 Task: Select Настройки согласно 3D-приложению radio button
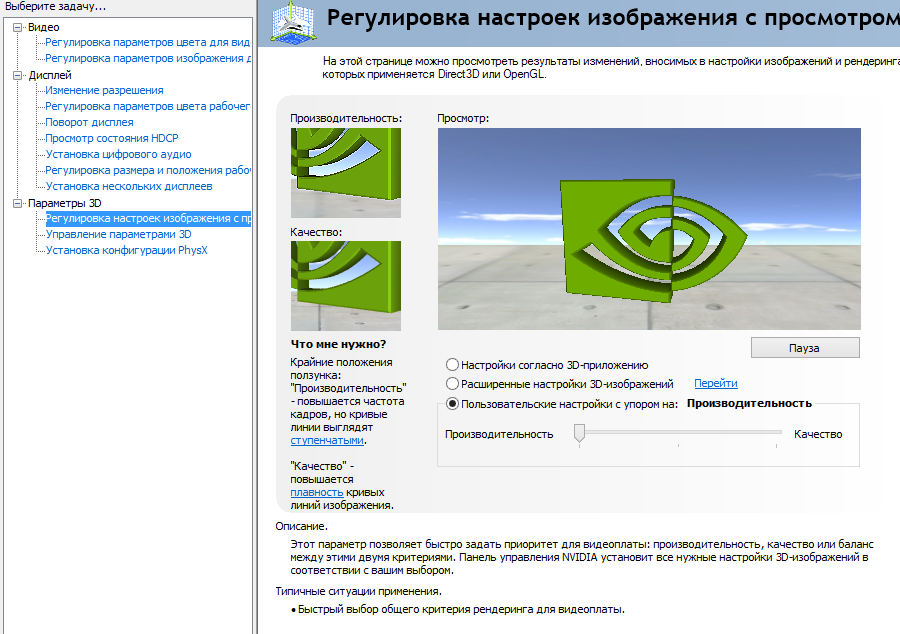point(452,365)
